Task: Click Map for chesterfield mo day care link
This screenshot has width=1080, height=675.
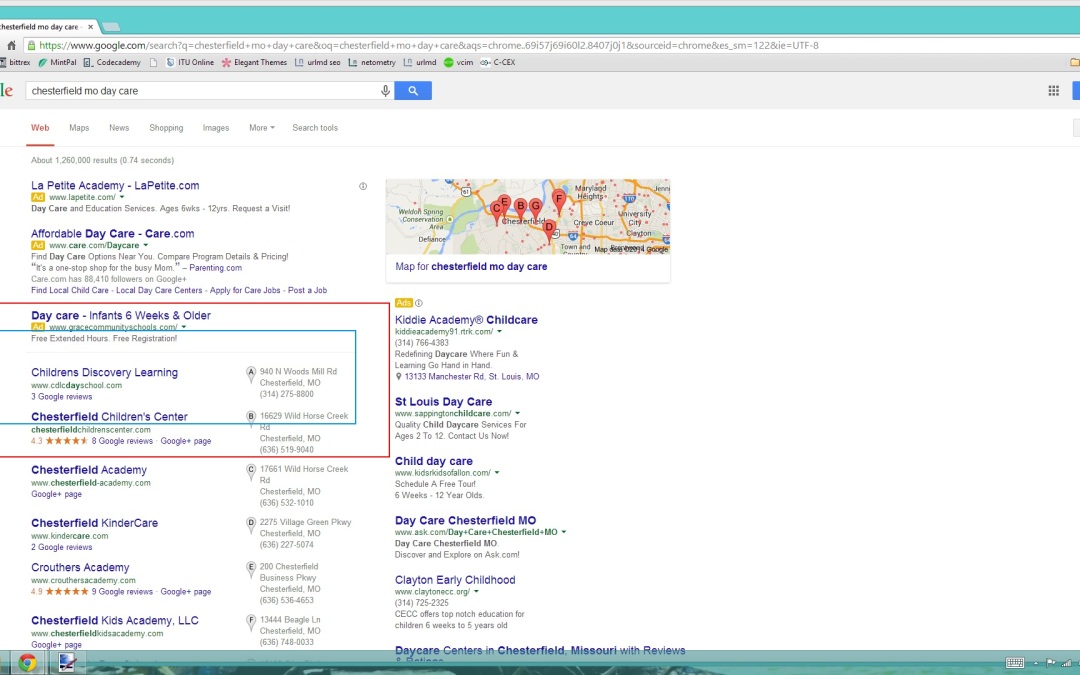Action: pyautogui.click(x=471, y=267)
